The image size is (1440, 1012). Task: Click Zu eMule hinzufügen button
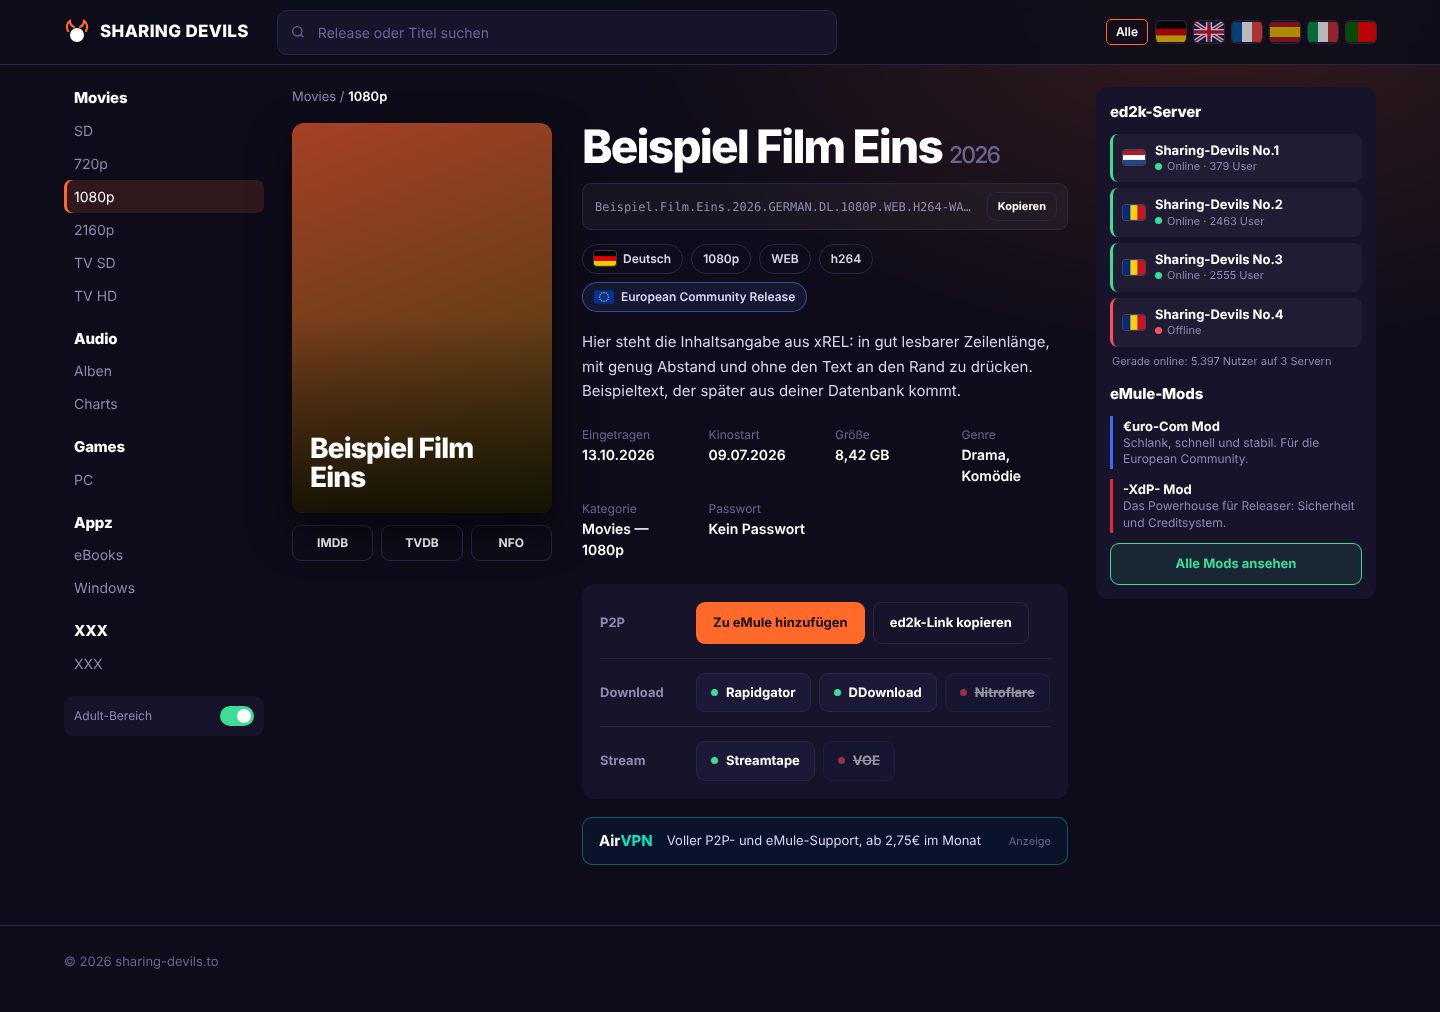780,623
